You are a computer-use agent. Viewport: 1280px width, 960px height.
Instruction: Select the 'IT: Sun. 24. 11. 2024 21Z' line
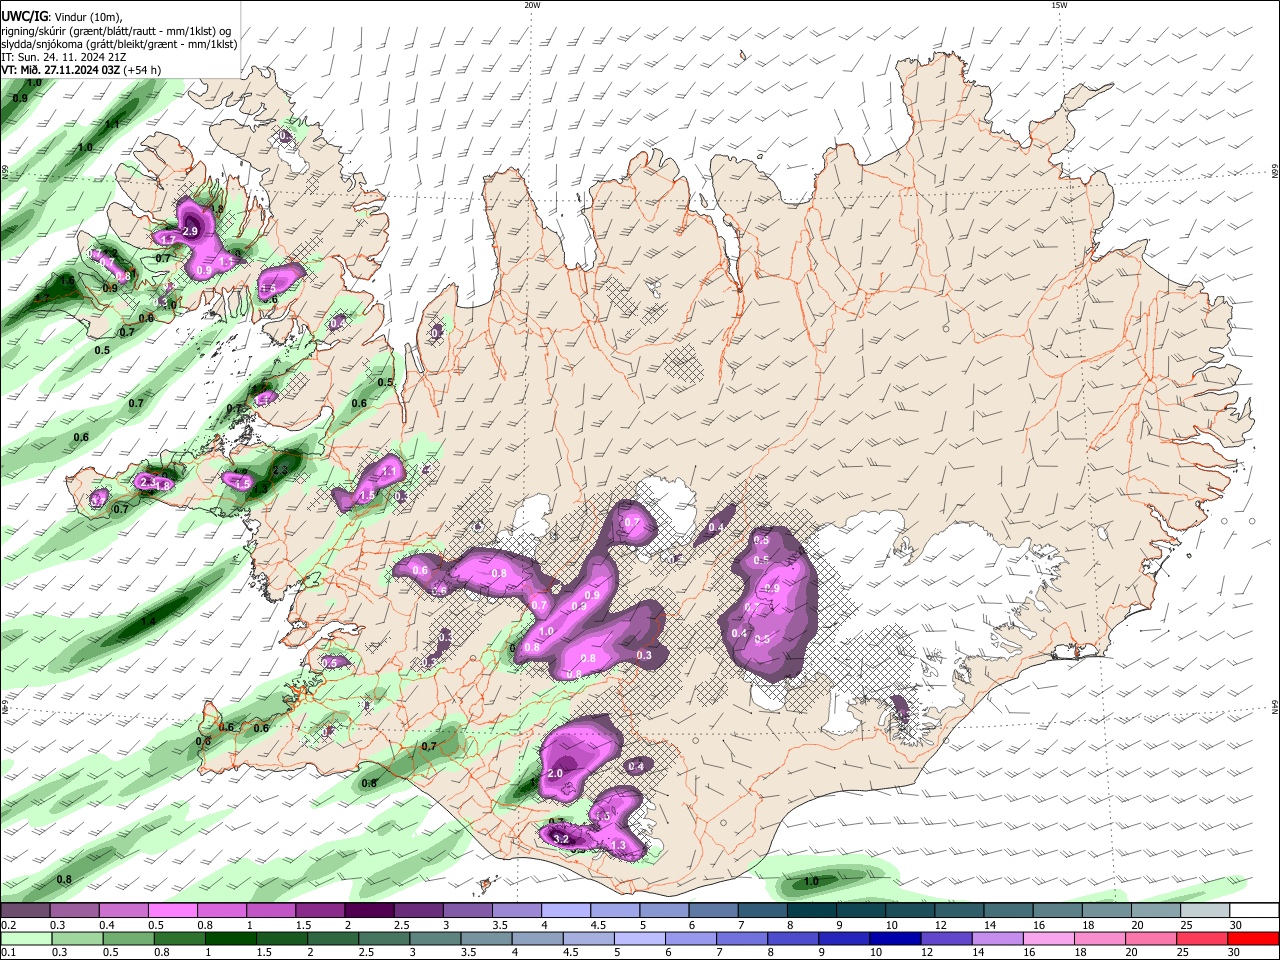pyautogui.click(x=64, y=57)
